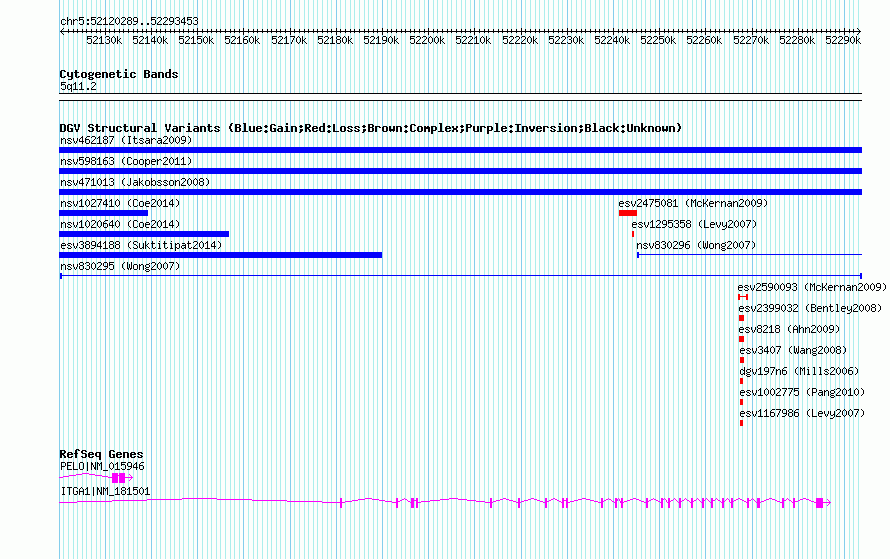Click the 52250k ruler tick label

[658, 40]
